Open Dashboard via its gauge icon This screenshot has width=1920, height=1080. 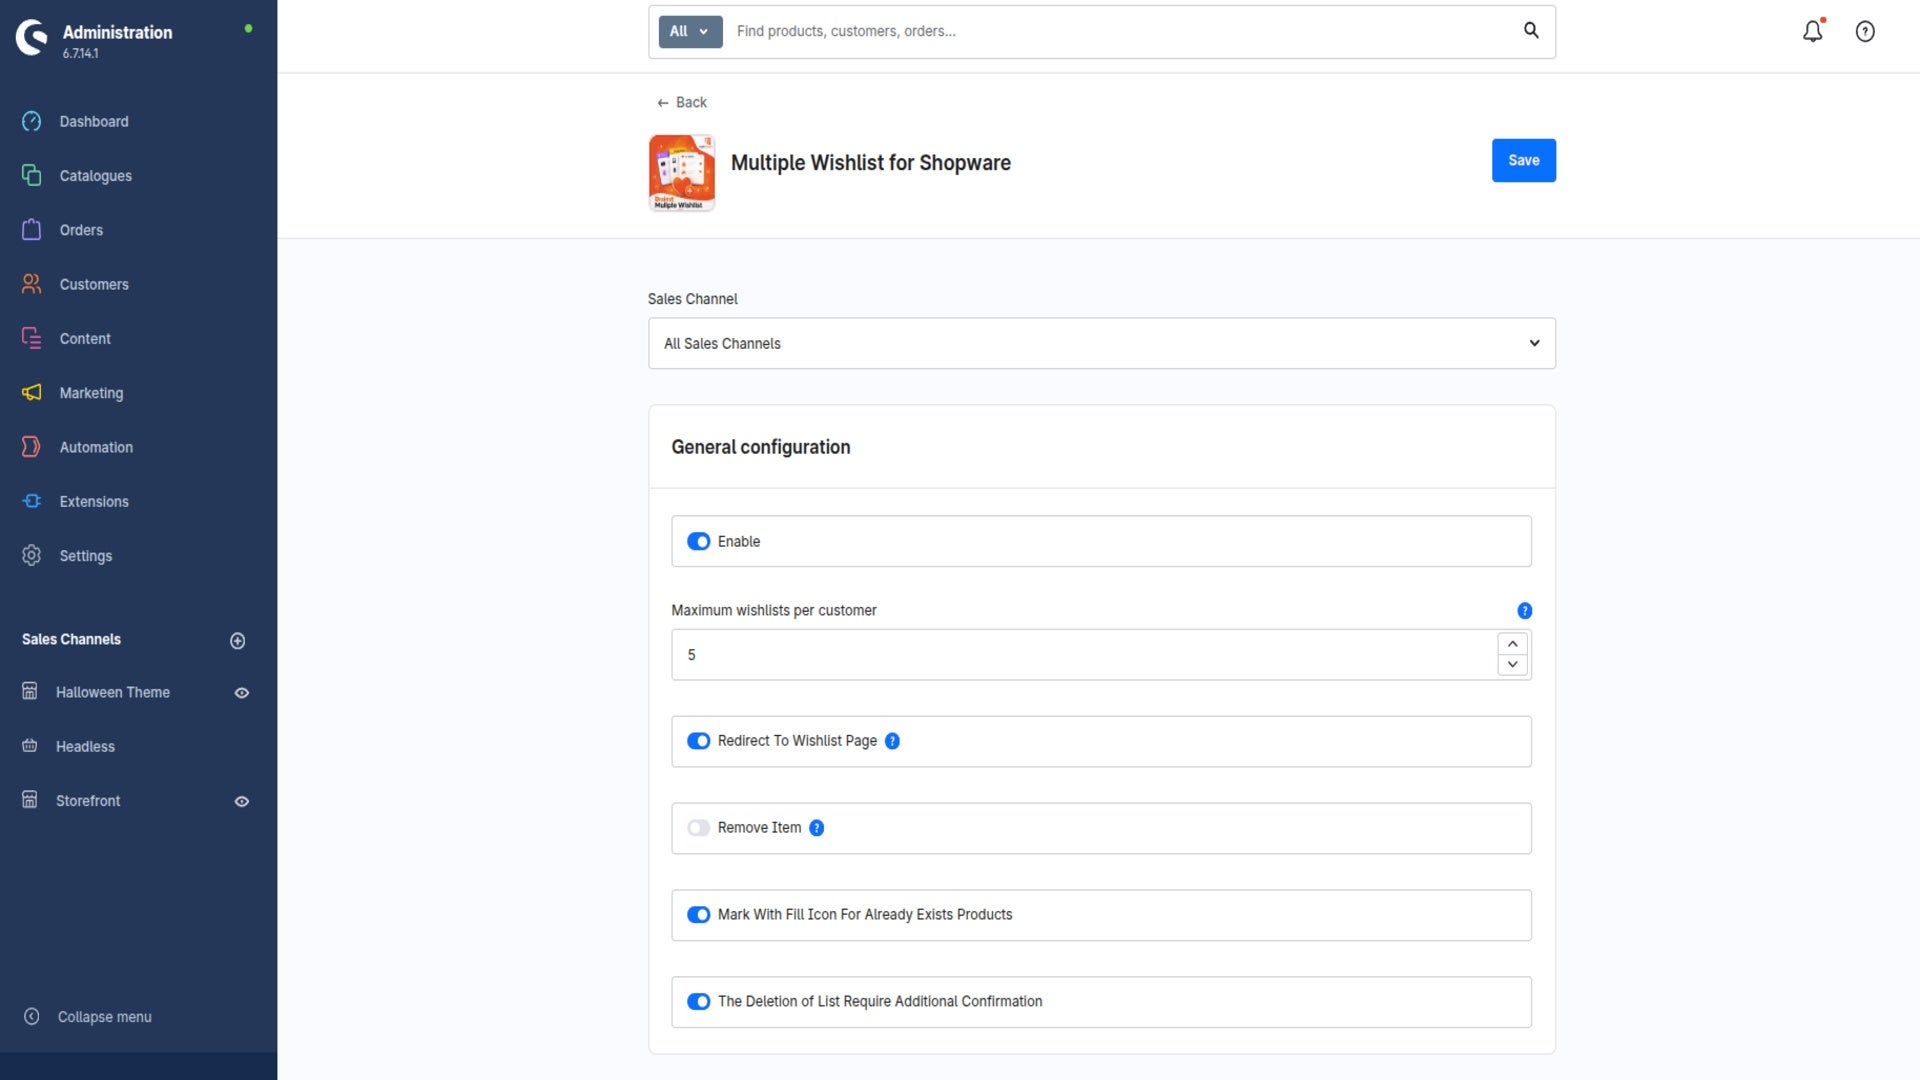pyautogui.click(x=32, y=121)
